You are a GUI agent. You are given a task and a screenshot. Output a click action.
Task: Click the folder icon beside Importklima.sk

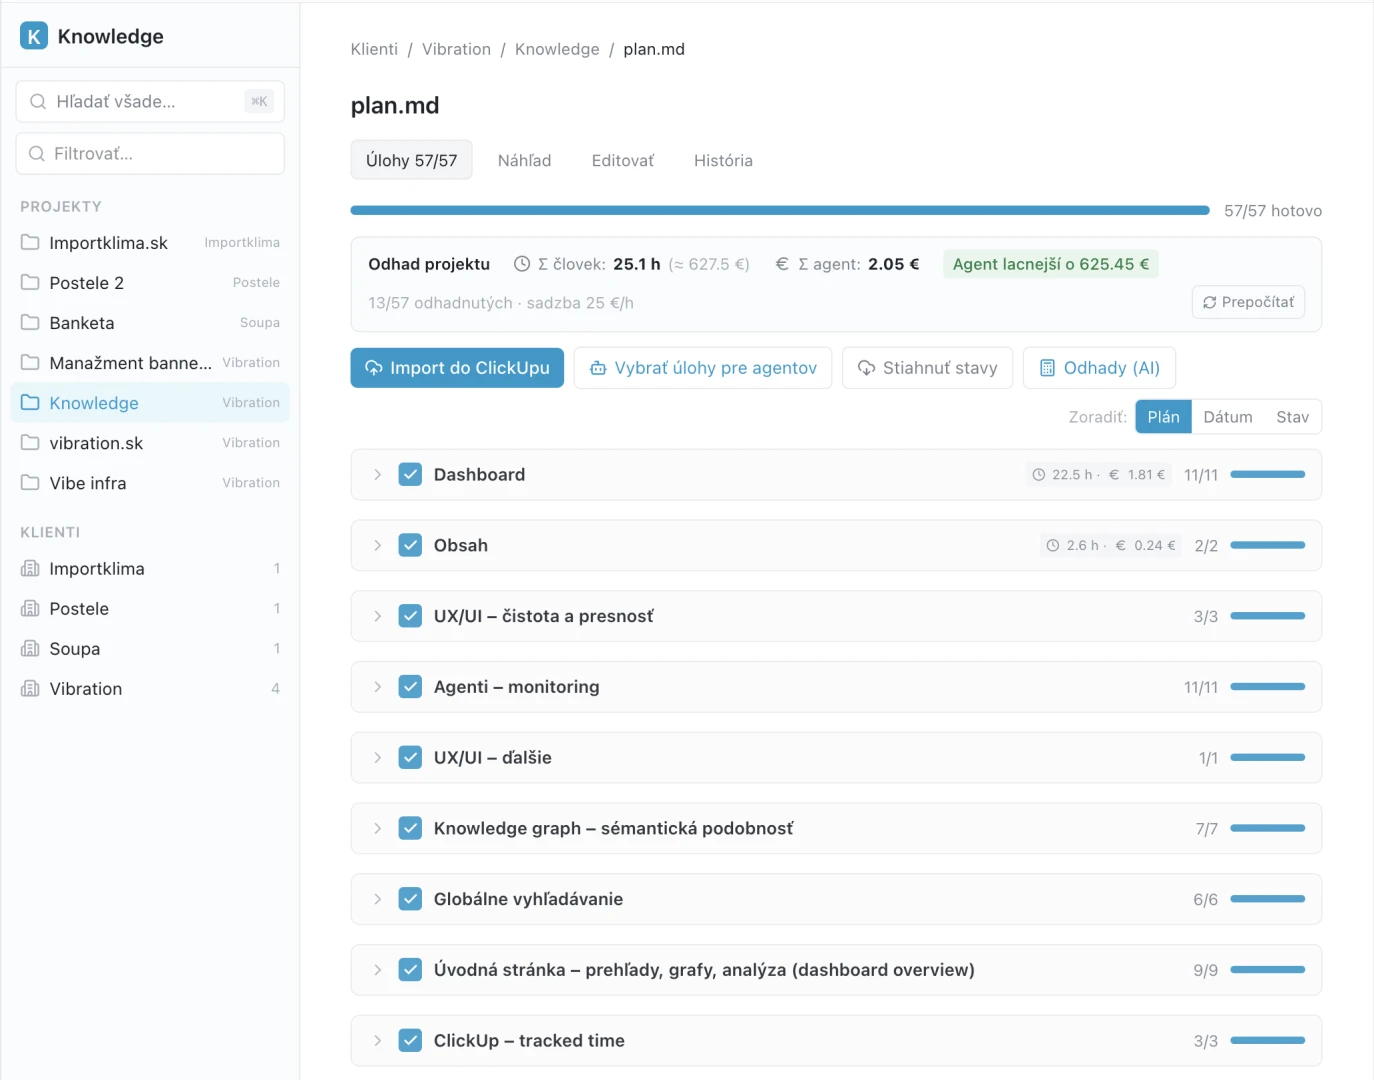click(30, 242)
